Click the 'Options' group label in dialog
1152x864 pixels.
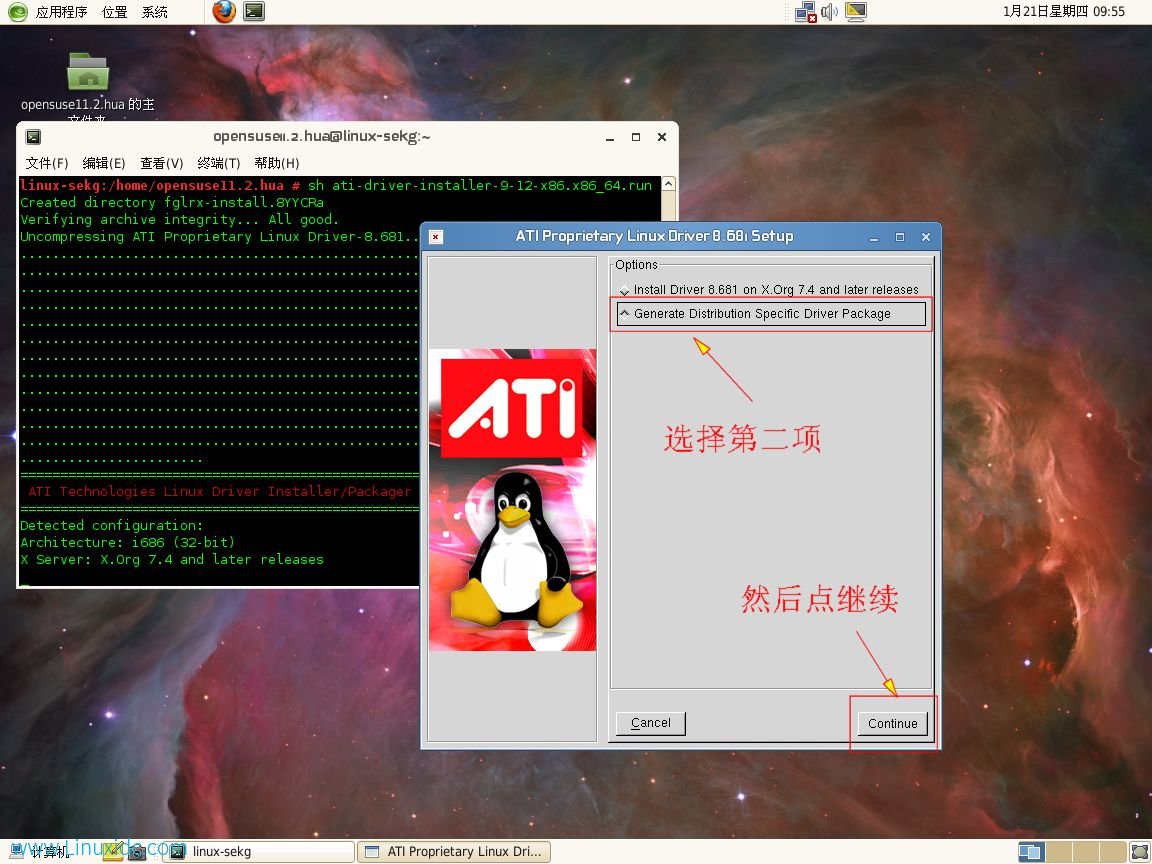(636, 264)
